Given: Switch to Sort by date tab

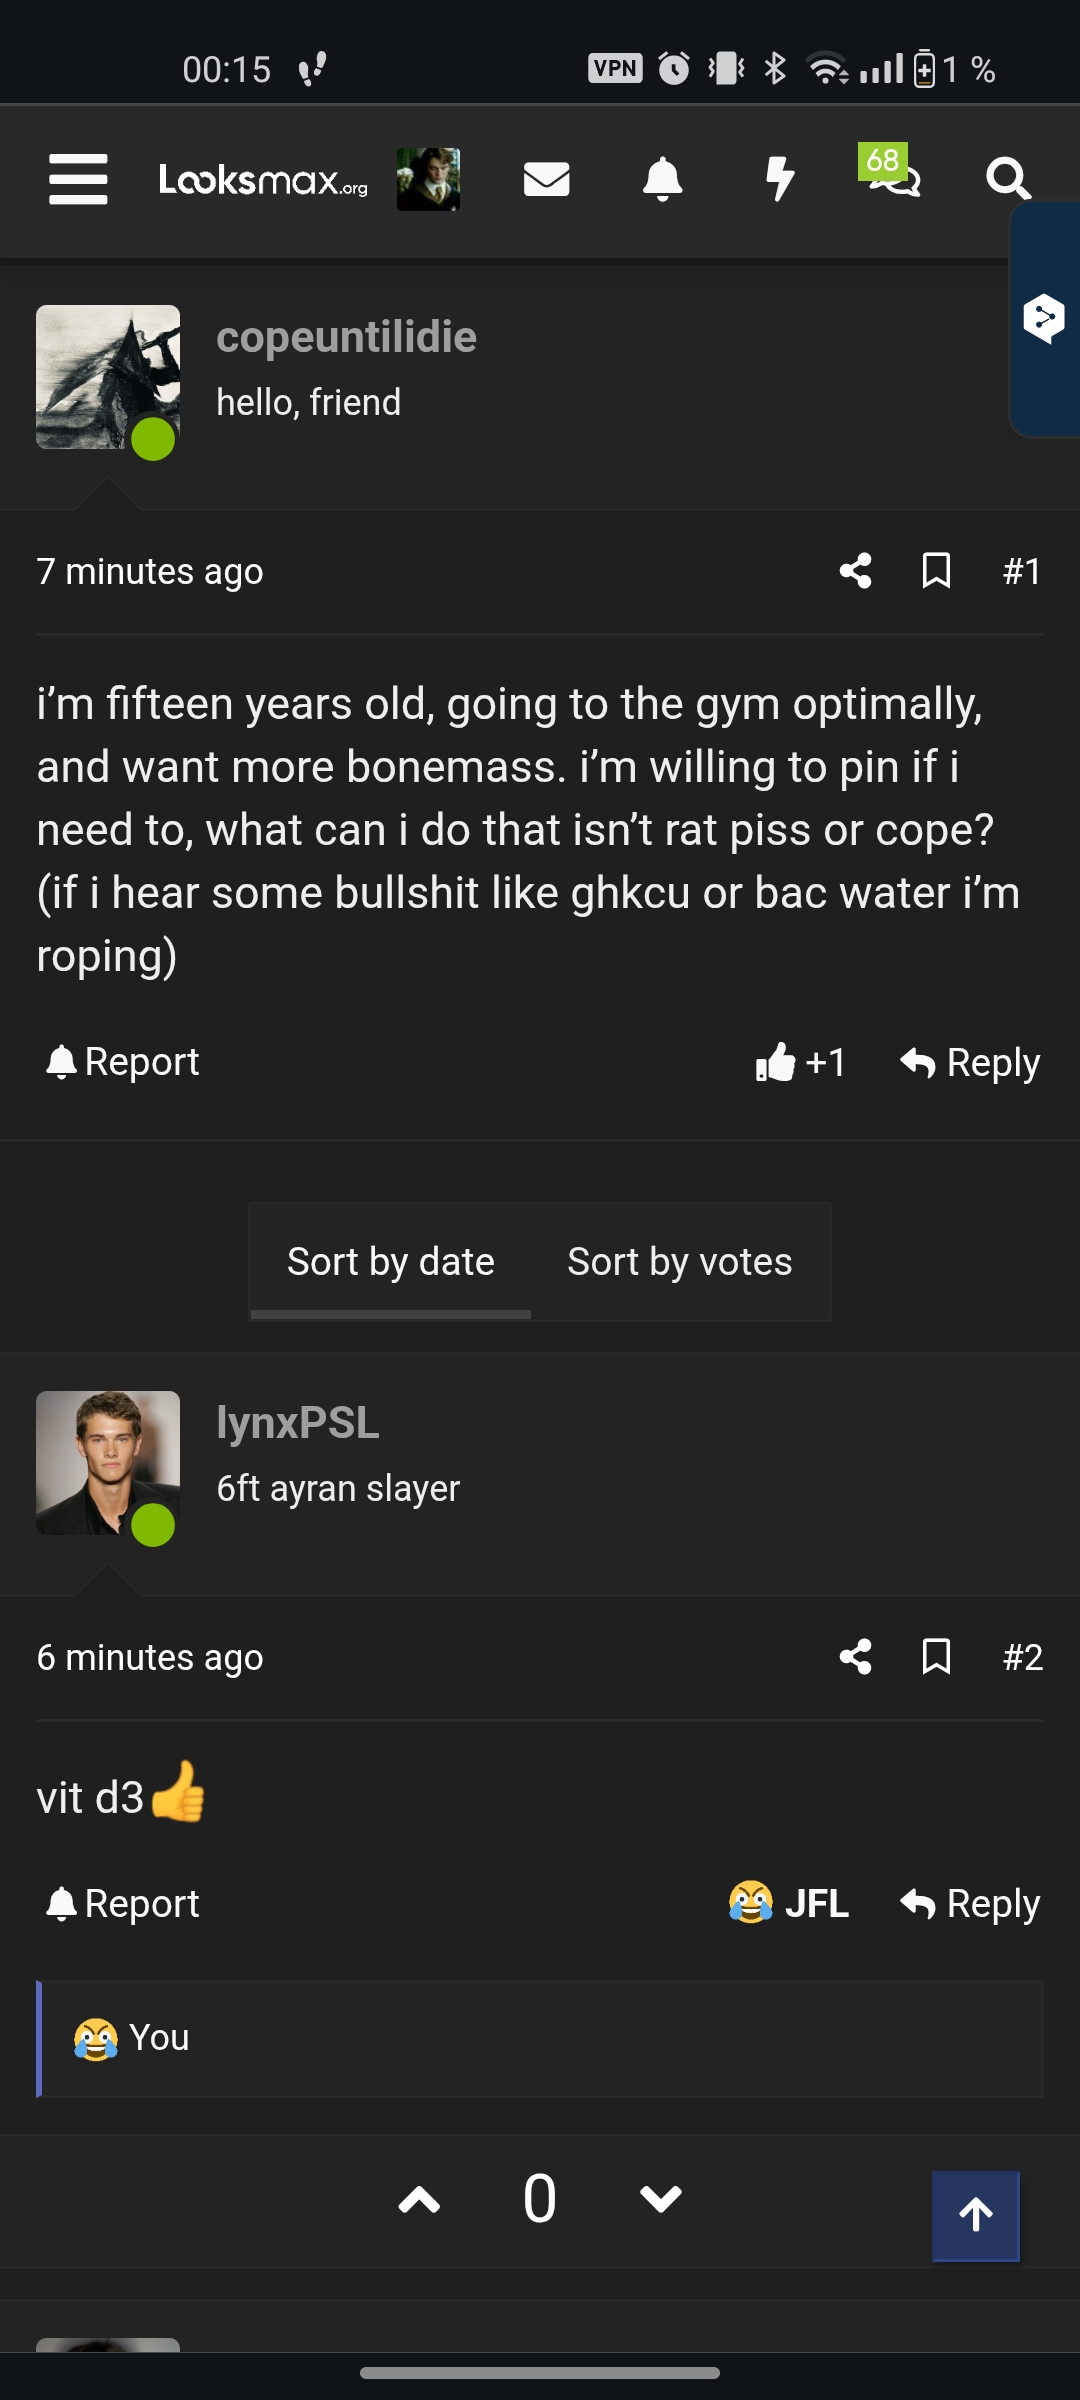Looking at the screenshot, I should [390, 1262].
